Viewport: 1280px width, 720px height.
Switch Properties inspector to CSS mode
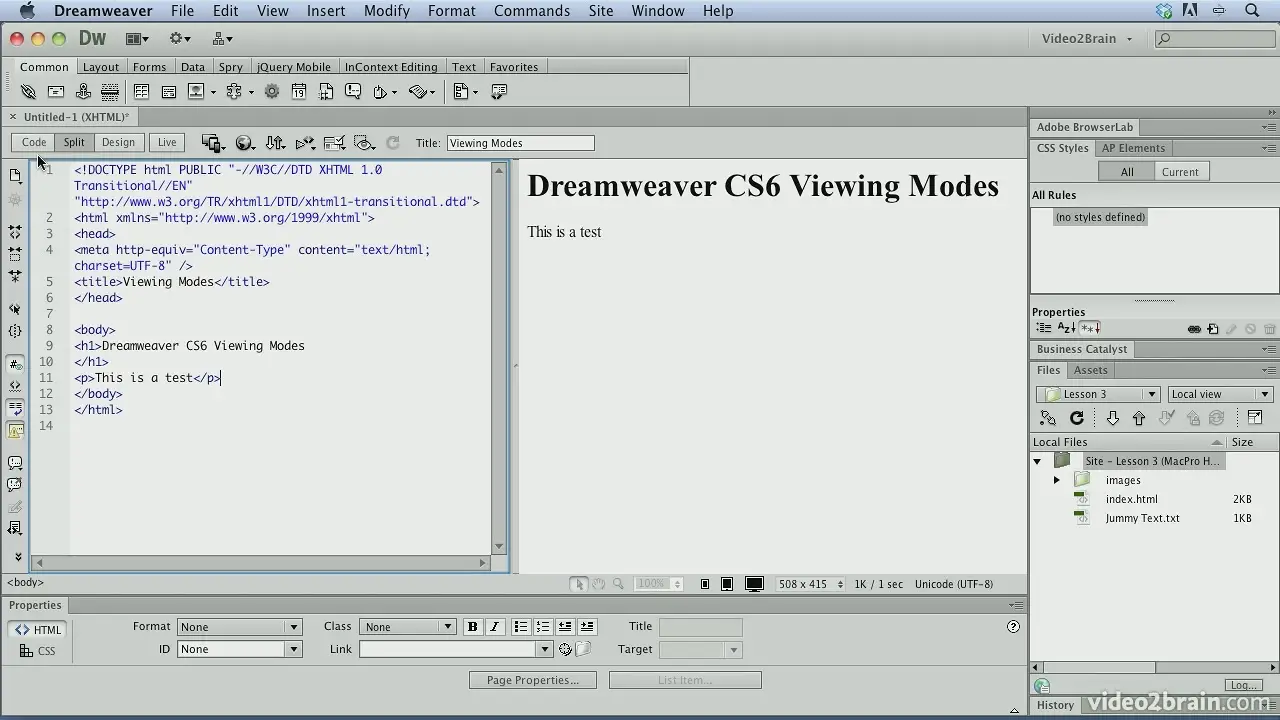coord(38,651)
